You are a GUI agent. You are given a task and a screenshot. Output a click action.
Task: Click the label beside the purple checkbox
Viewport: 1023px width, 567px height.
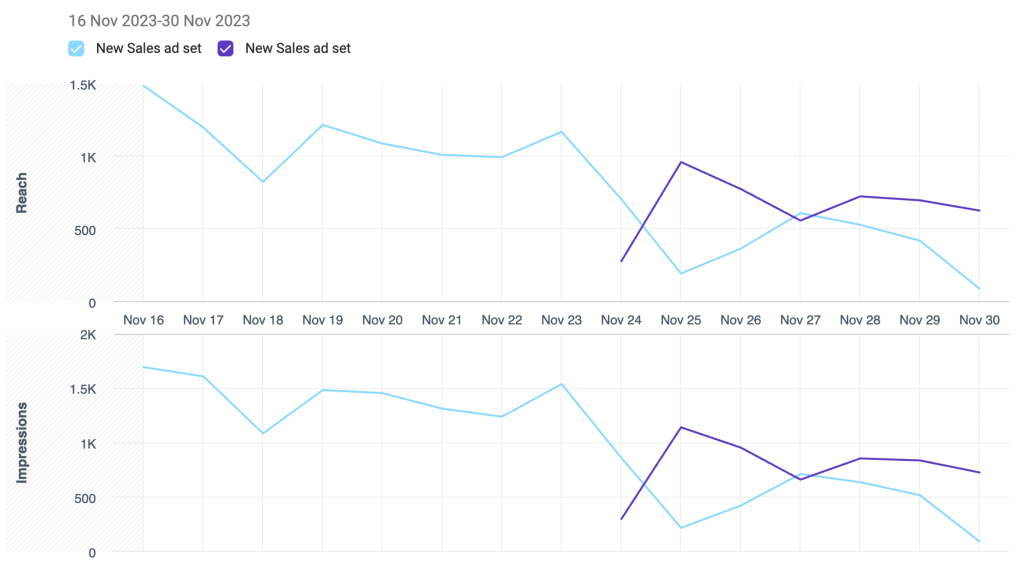pos(297,48)
